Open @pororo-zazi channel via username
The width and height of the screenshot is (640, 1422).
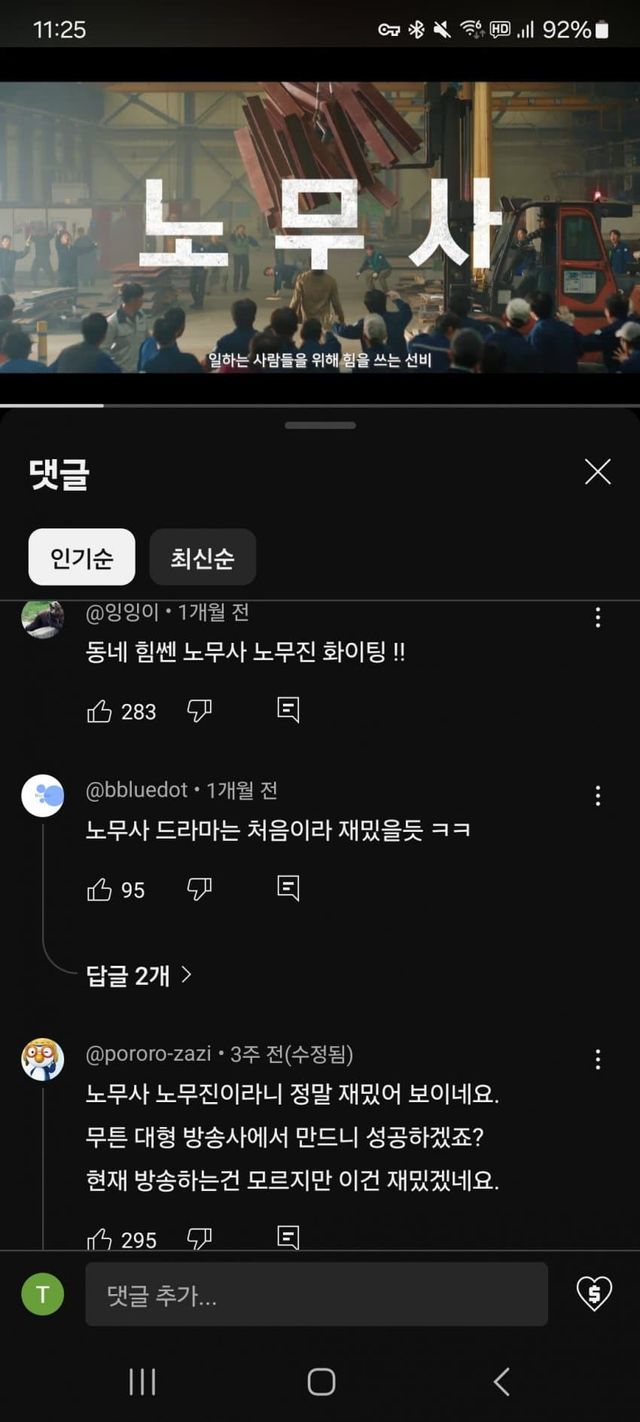(148, 1054)
